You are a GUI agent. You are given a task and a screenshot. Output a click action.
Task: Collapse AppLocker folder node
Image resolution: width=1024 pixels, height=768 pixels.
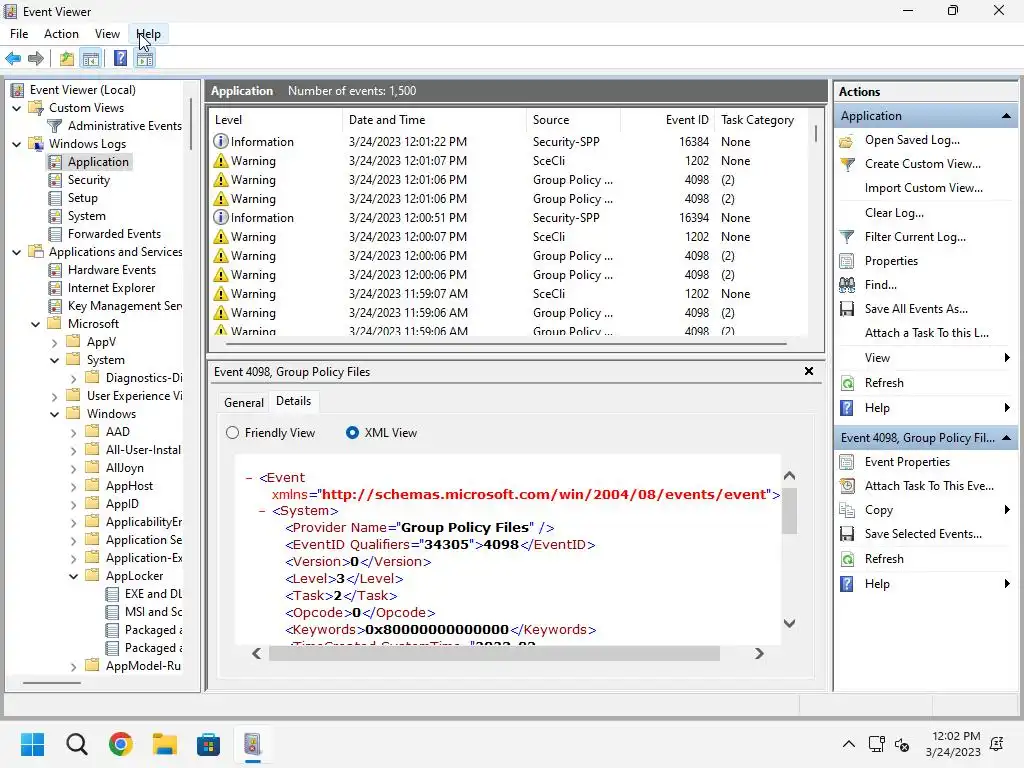pyautogui.click(x=73, y=576)
